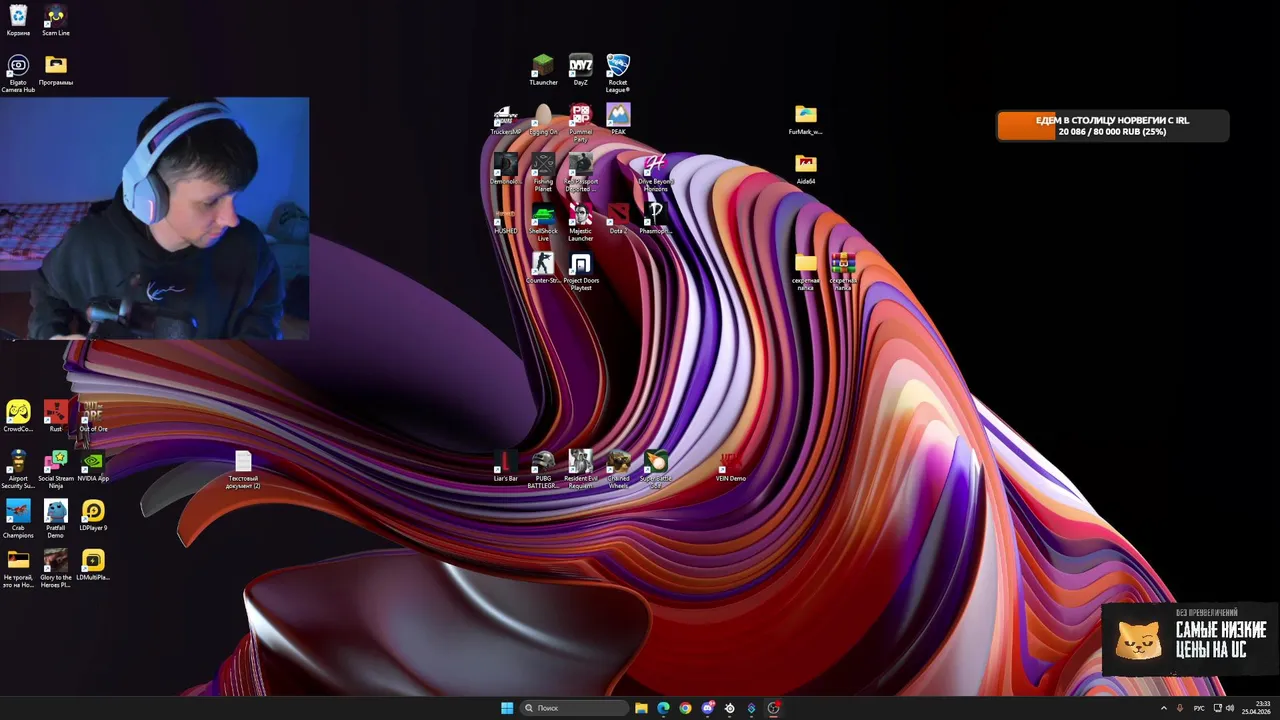Select the Rocket League shortcut
Viewport: 1280px width, 720px height.
point(618,74)
